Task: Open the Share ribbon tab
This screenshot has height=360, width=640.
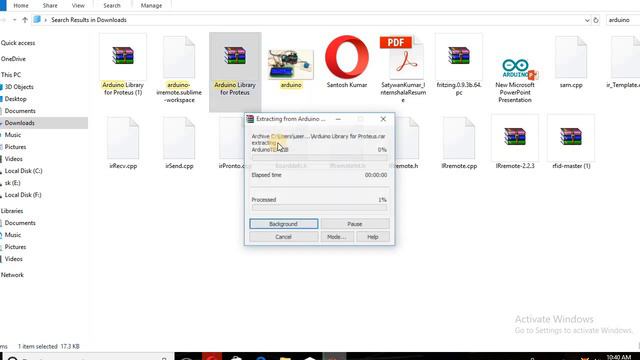Action: click(x=50, y=6)
